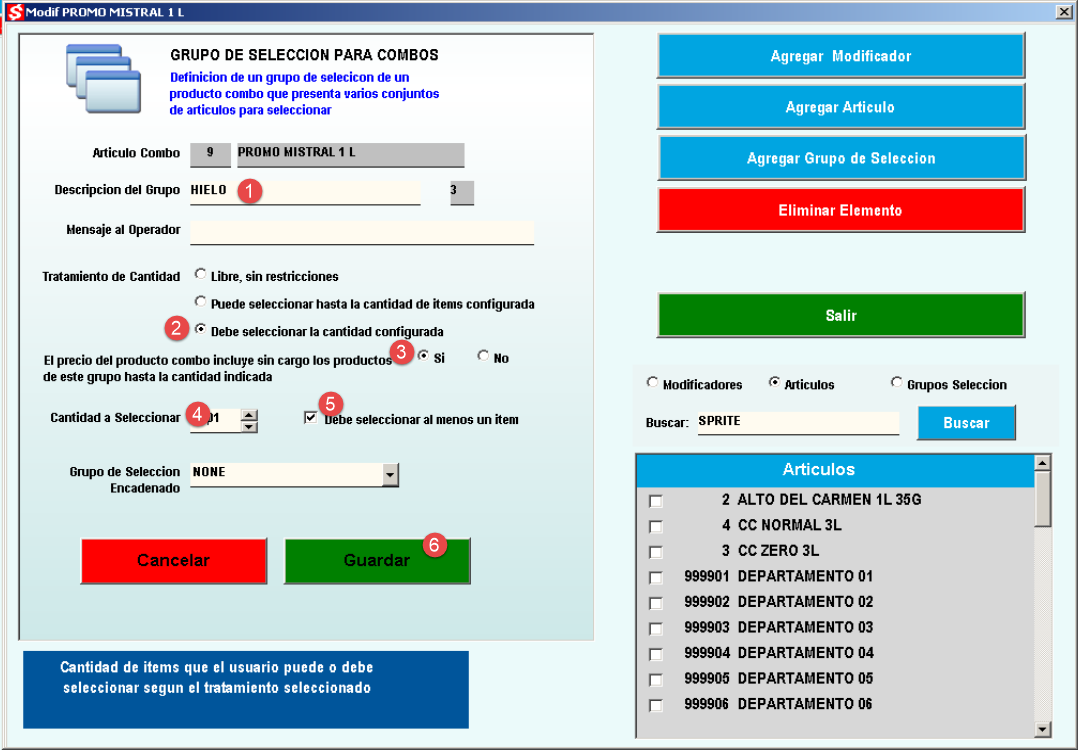1078x750 pixels.
Task: Check the DEPARTAMENTO 04 item
Action: click(656, 654)
